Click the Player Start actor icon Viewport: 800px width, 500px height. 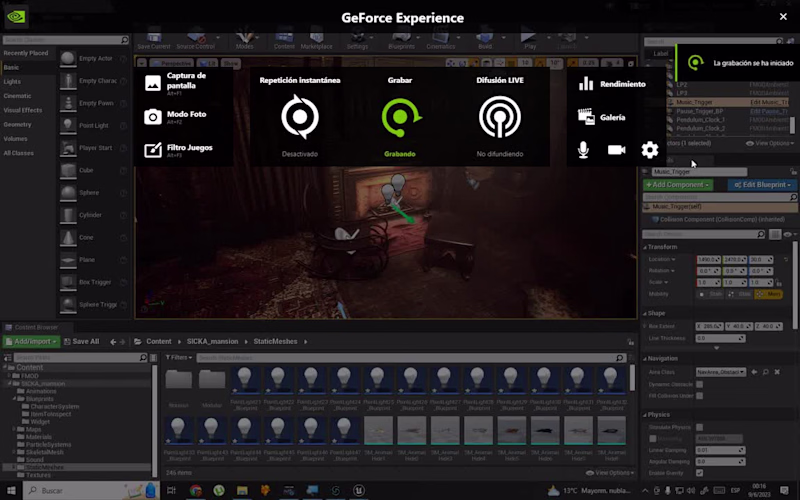(68, 147)
